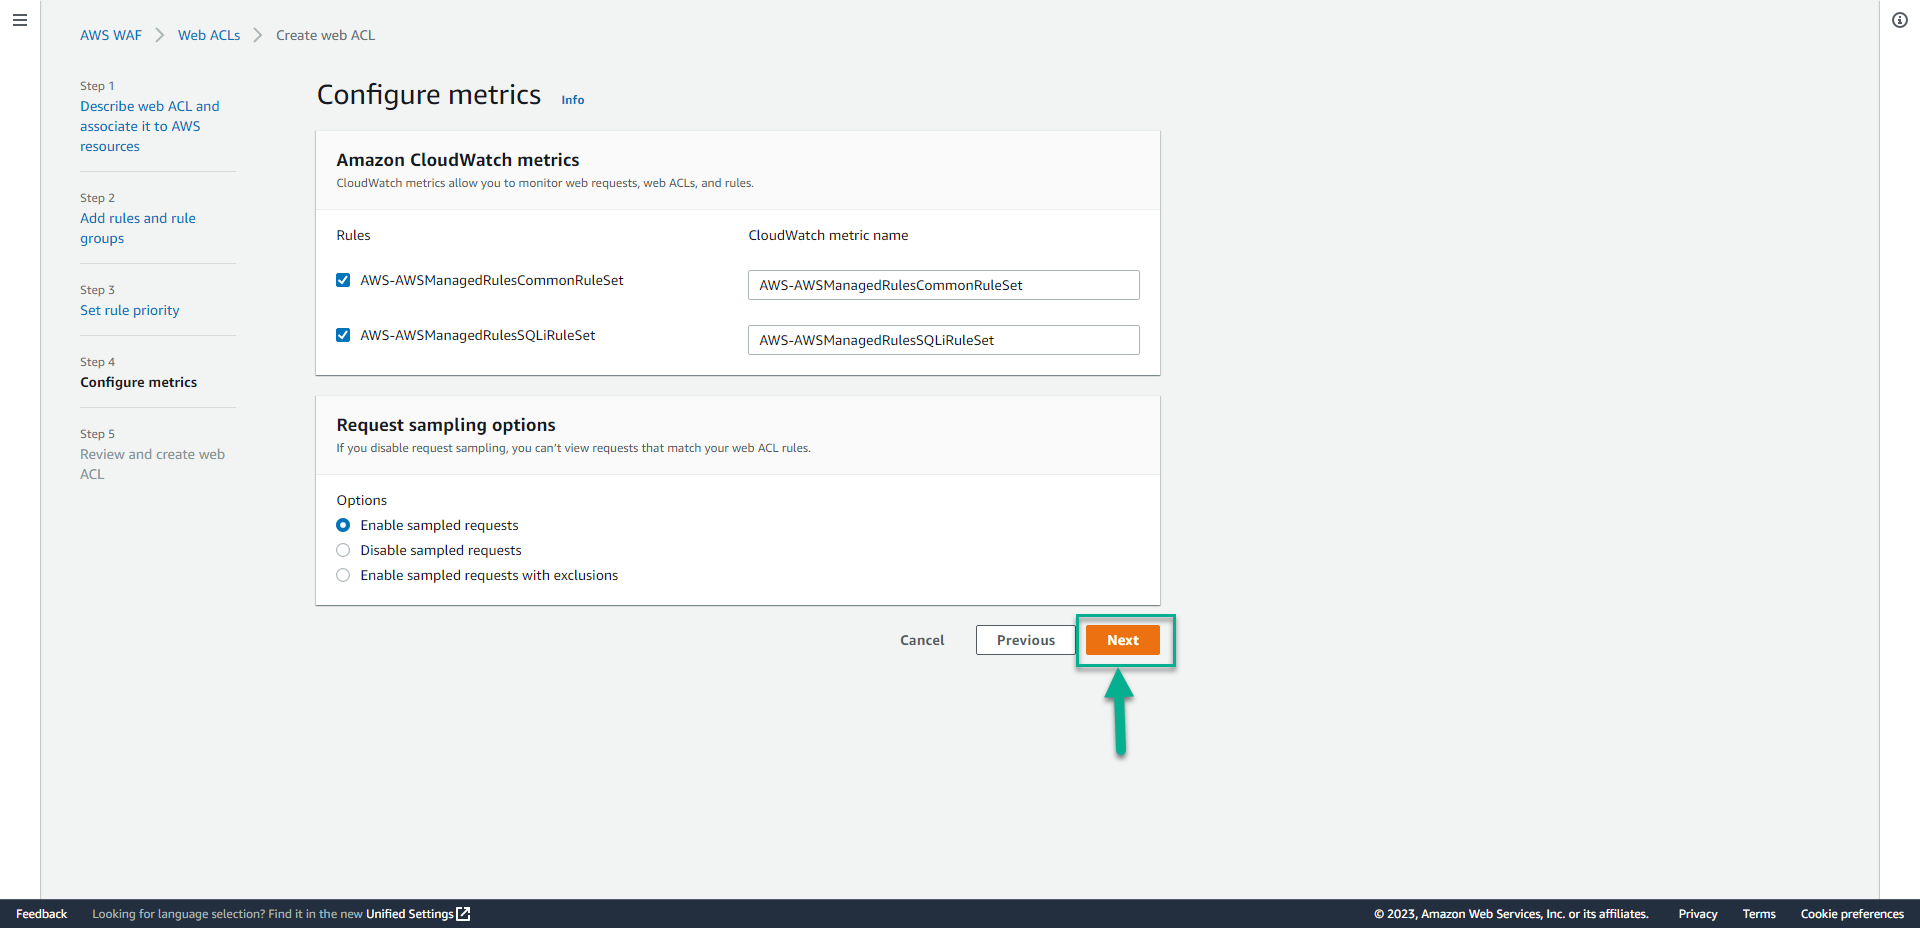Click the external link icon beside Unified Settings
1920x928 pixels.
click(x=463, y=913)
